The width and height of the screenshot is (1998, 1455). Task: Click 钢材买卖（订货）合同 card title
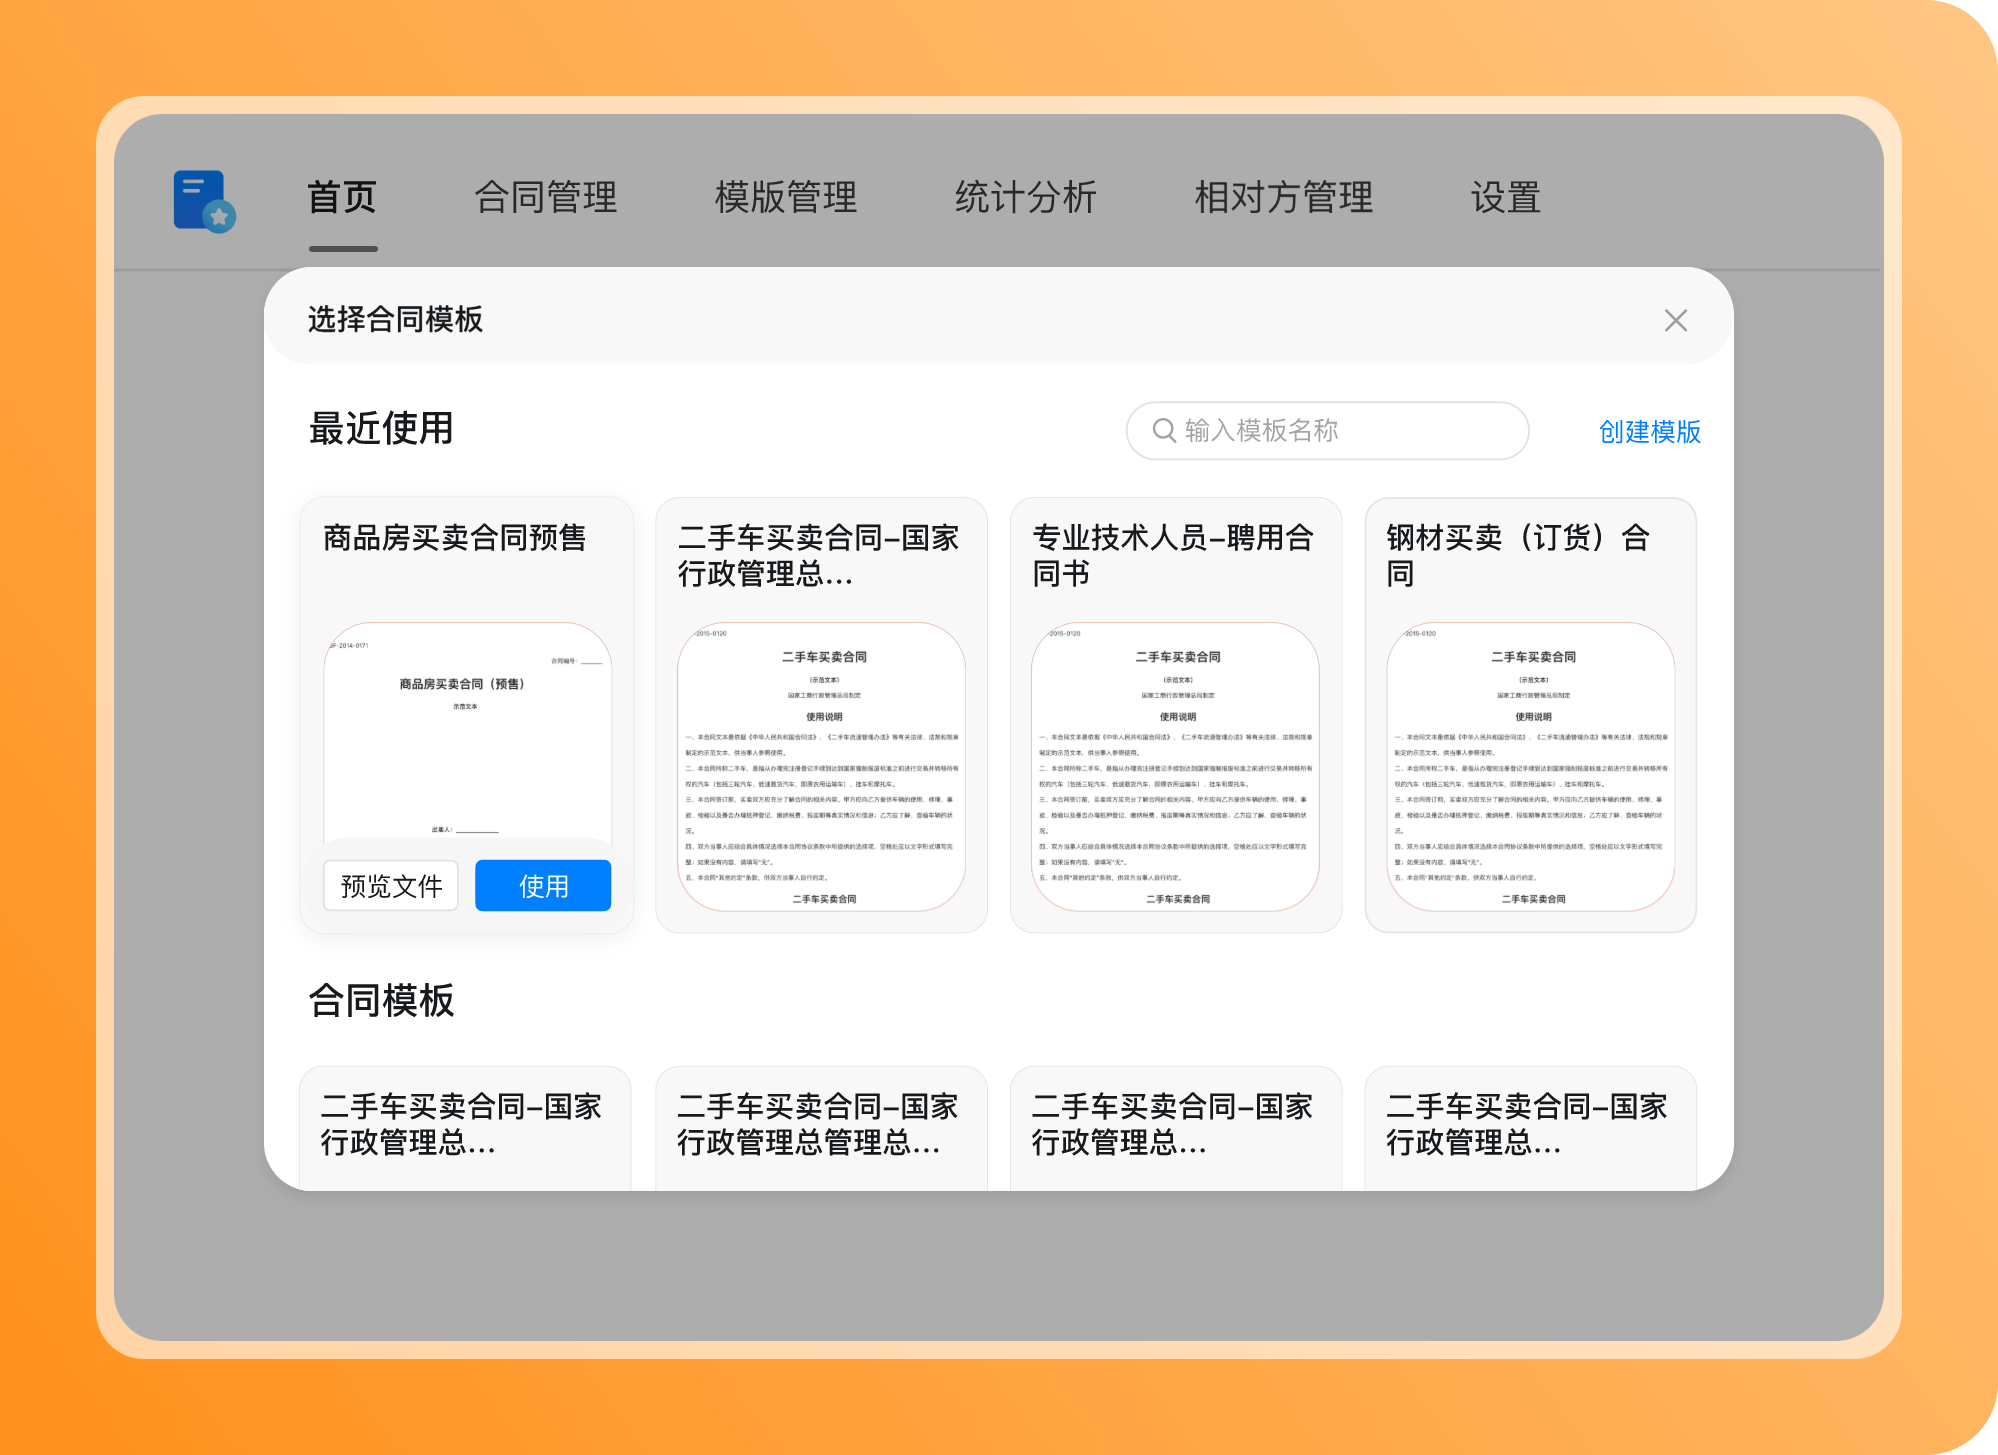1518,556
